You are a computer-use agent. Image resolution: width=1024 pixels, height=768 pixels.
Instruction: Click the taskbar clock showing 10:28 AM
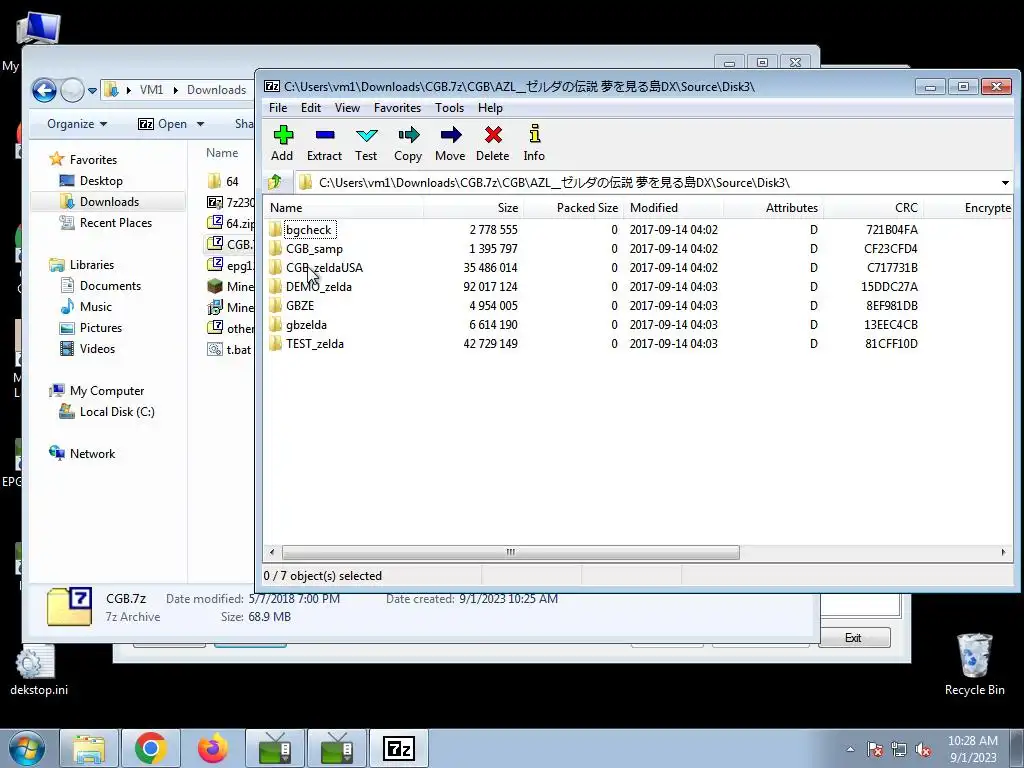click(972, 749)
